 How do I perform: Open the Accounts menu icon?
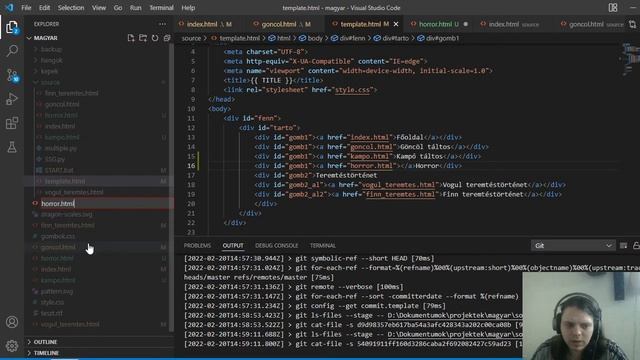[x=12, y=322]
